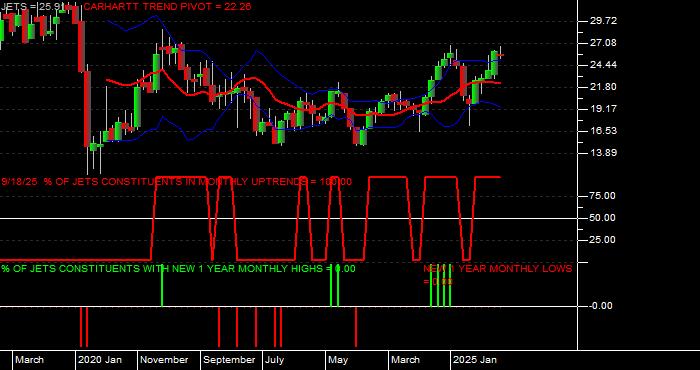Click the NEW 1 YEAR MONTHLY LOWS label
Screen dimensions: 700x370
coord(497,274)
